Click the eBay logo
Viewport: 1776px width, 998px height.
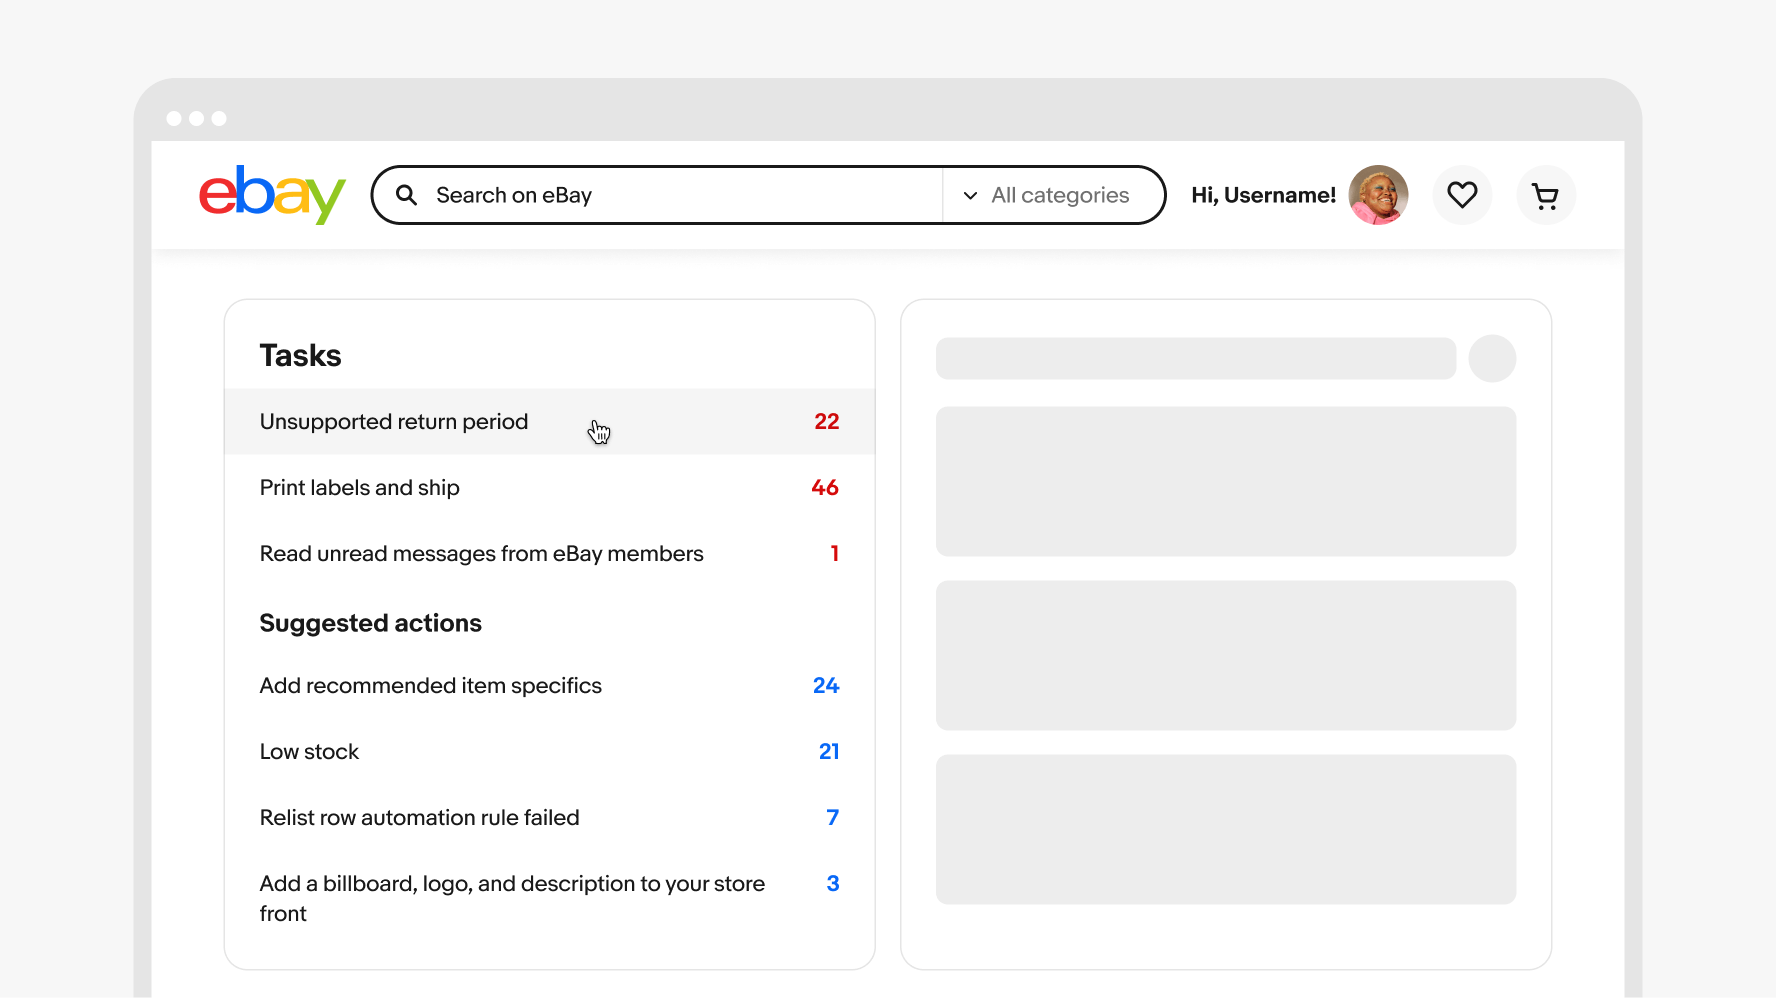tap(271, 195)
